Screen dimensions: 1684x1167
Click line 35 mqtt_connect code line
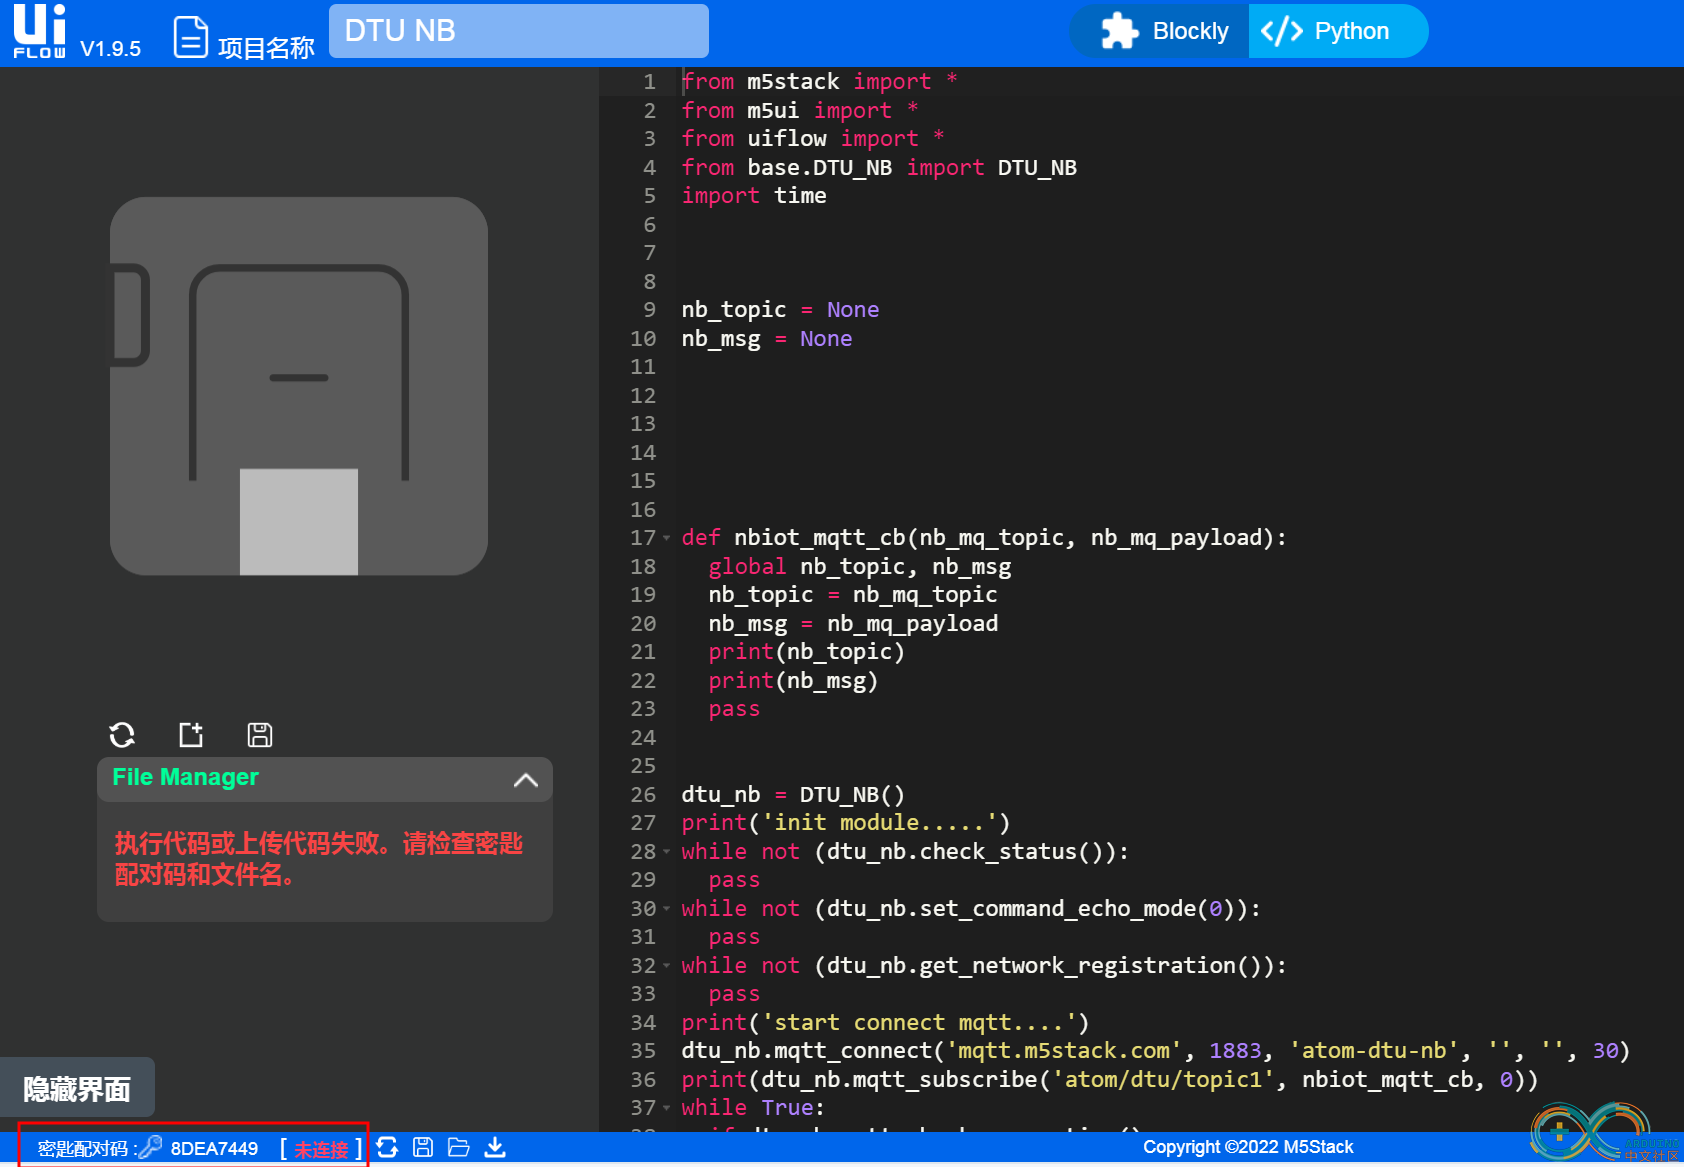coord(1156,1051)
